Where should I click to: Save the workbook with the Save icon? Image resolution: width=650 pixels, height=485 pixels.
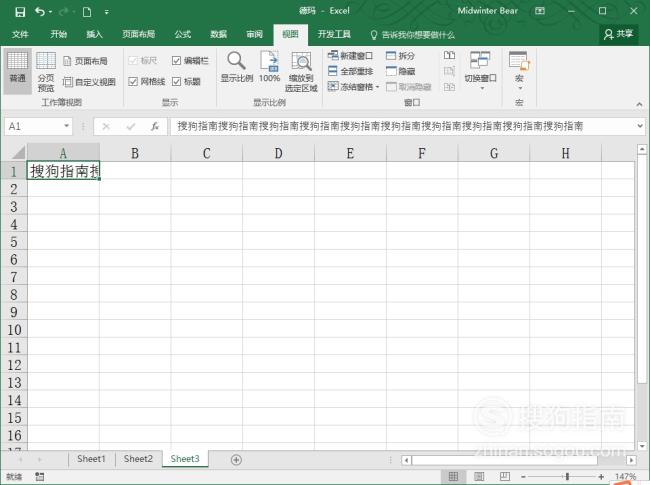click(20, 12)
